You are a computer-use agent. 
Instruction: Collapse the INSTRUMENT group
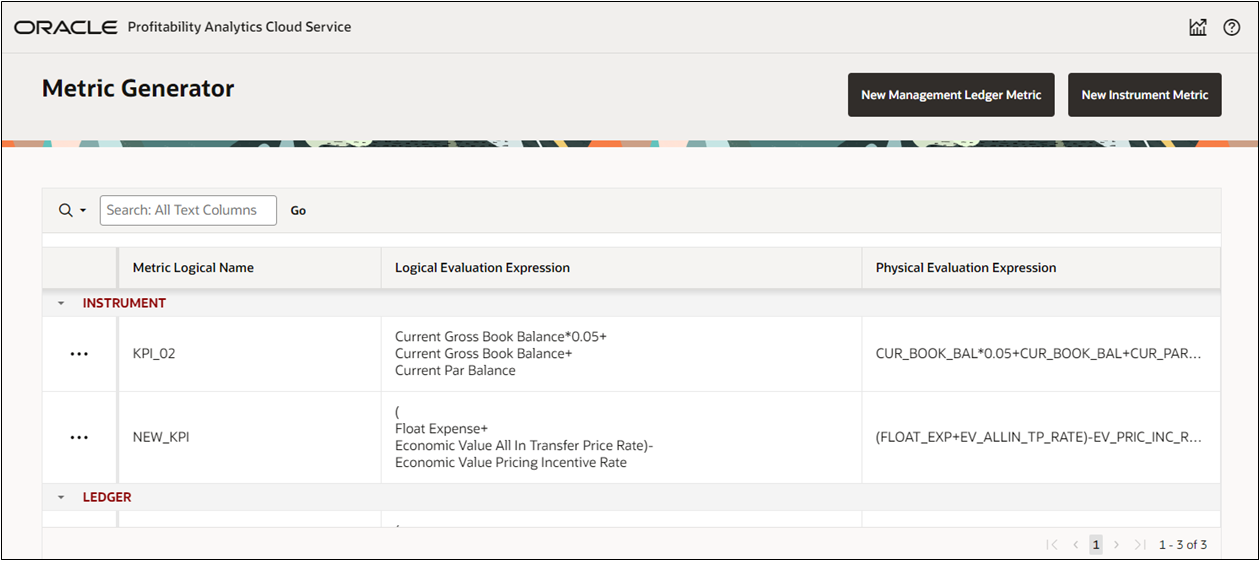coord(60,303)
